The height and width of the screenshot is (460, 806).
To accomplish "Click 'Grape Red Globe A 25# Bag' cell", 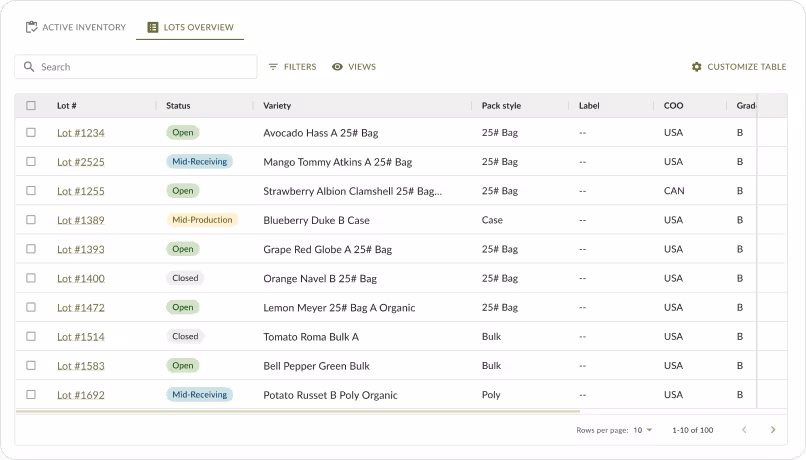I will pos(327,249).
